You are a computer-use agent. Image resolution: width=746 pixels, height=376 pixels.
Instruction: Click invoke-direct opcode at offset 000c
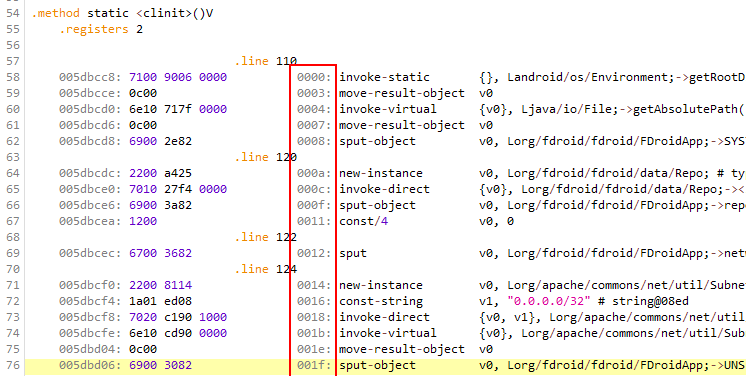point(384,189)
